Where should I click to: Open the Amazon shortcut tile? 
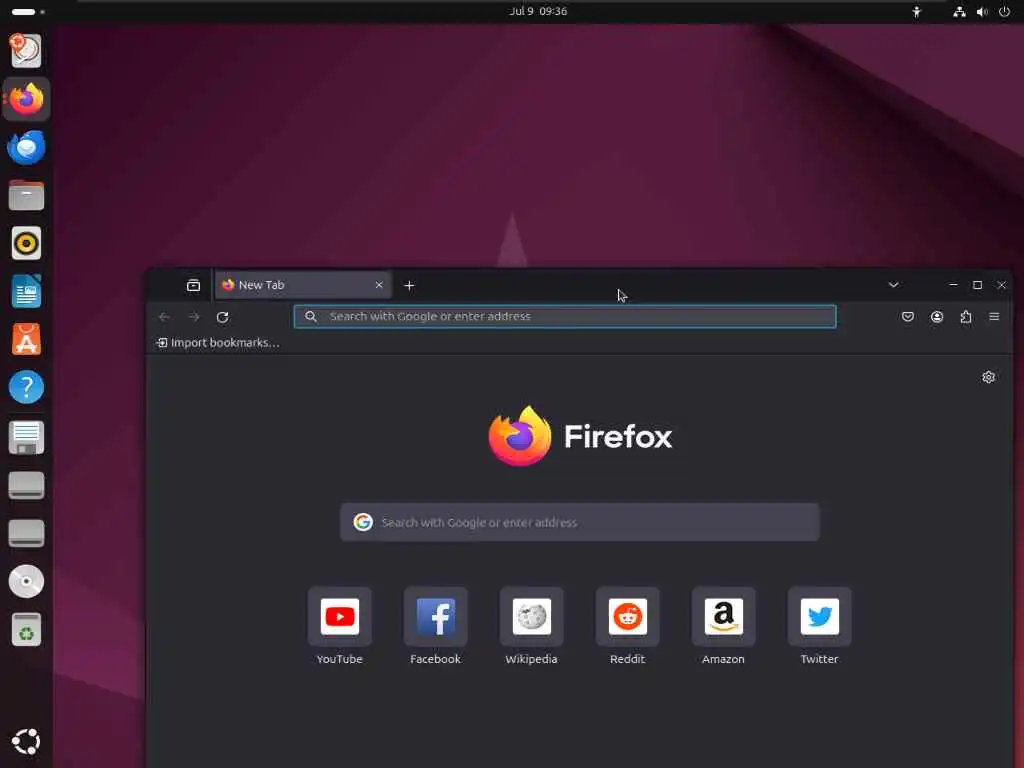click(724, 616)
